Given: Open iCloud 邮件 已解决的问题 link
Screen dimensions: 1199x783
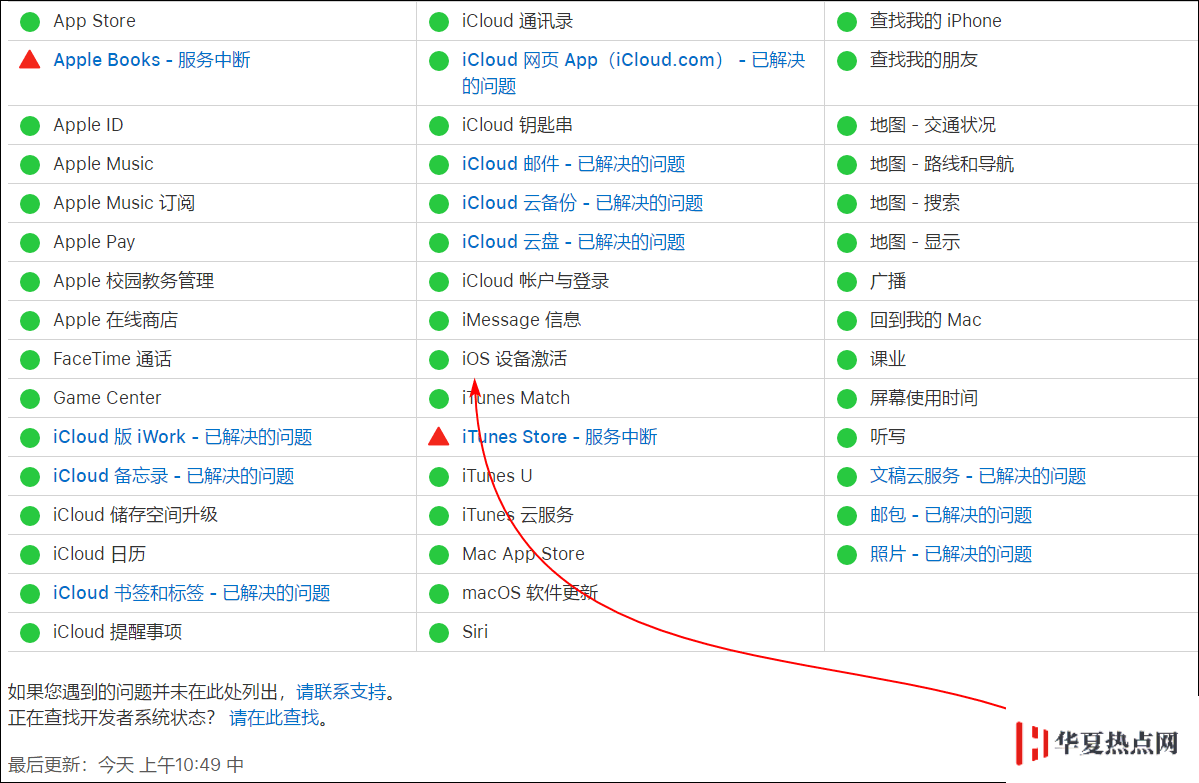Looking at the screenshot, I should coord(573,164).
